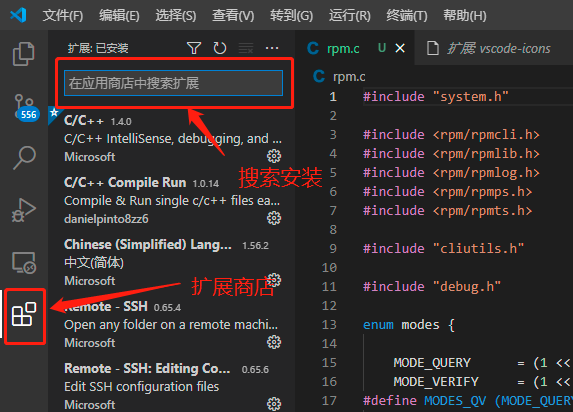Viewport: 573px width, 412px height.
Task: Open the 终端(T) menu
Action: tap(407, 16)
